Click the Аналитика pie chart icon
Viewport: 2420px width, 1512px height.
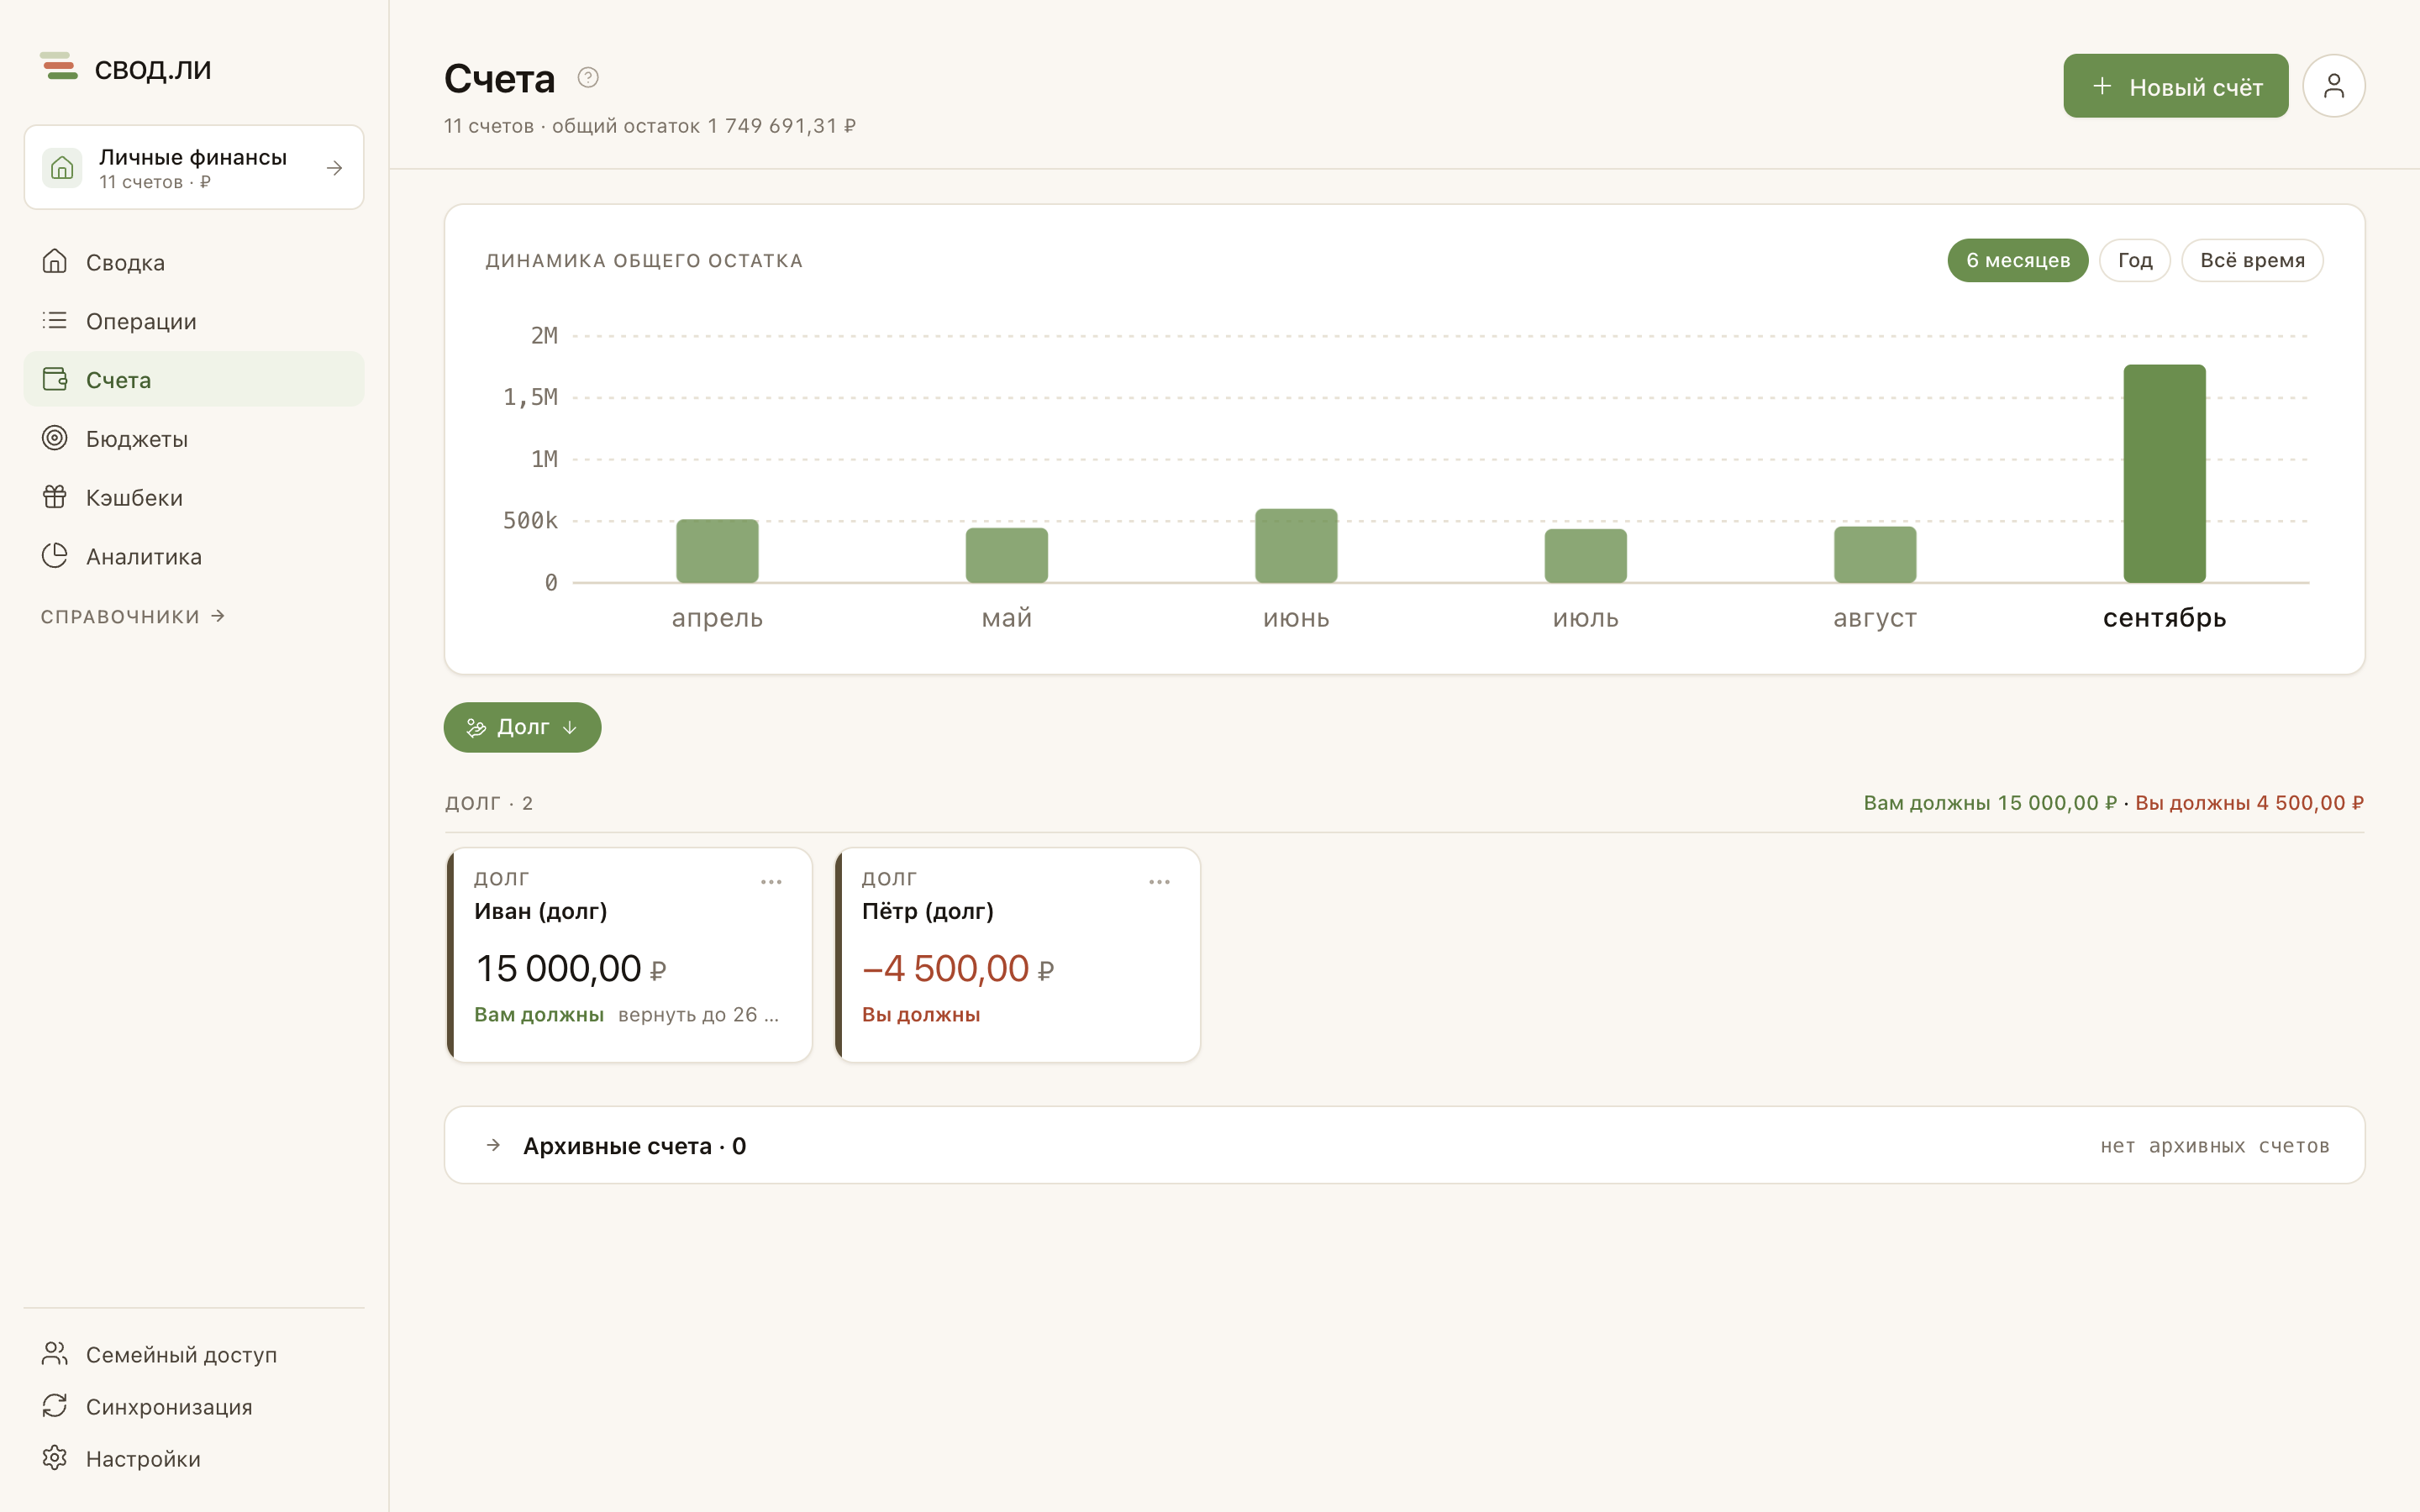[55, 556]
